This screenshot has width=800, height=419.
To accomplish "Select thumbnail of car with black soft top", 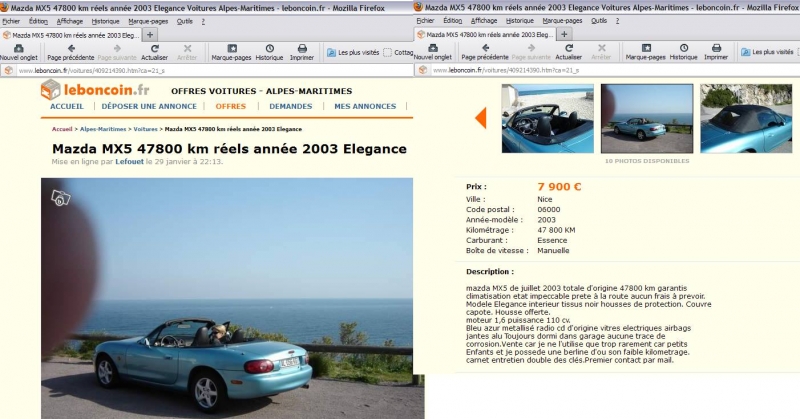I will tap(746, 118).
